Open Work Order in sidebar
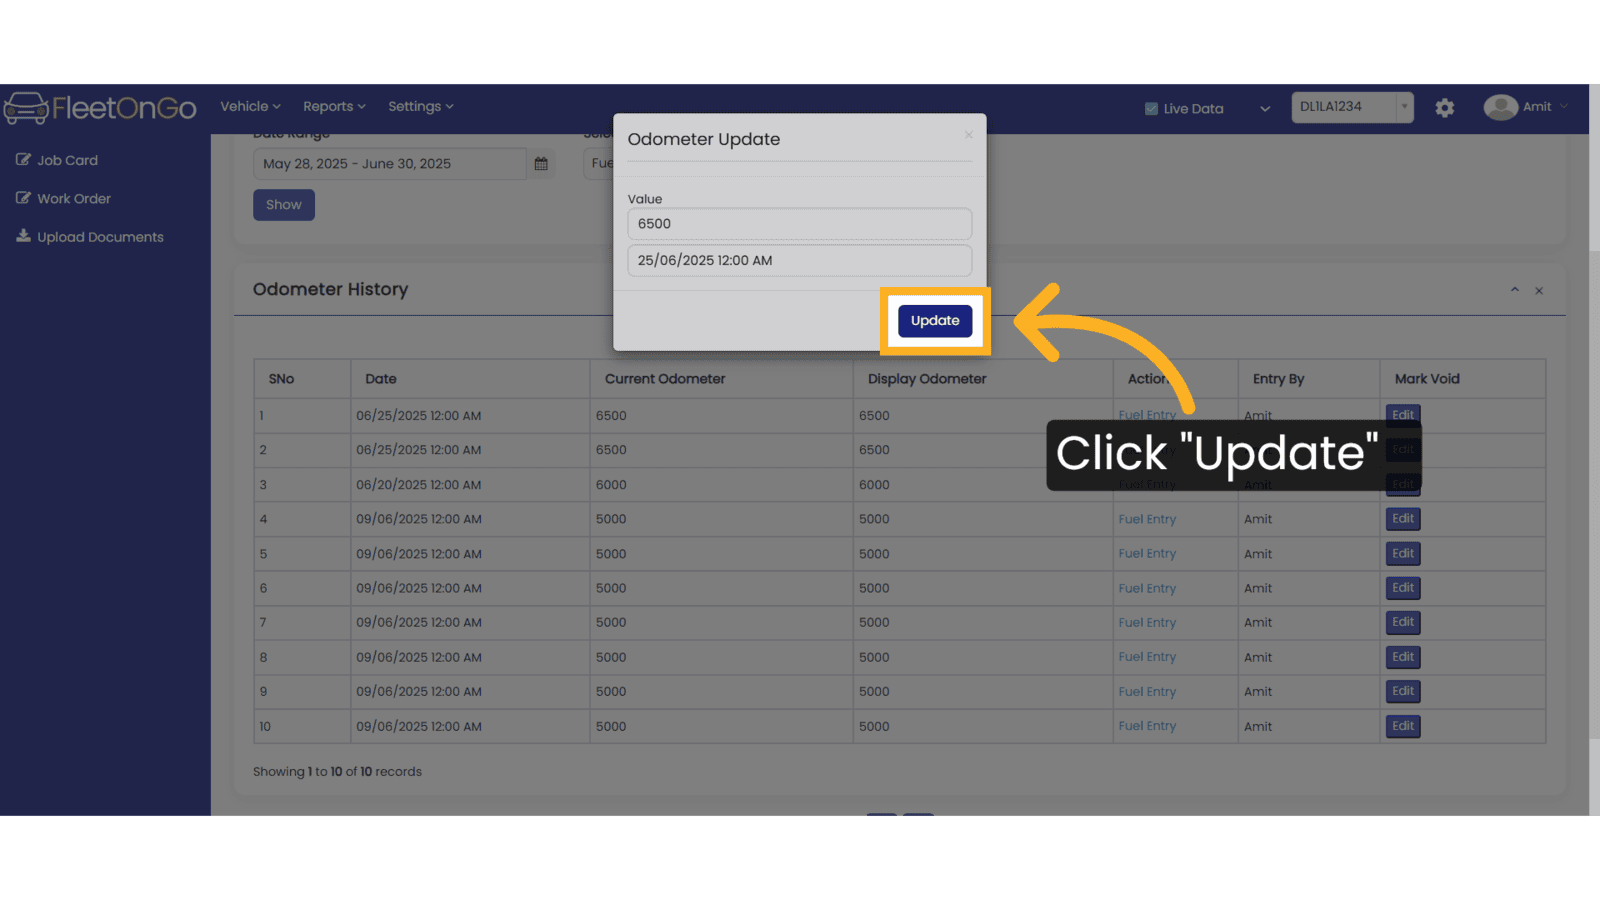The image size is (1600, 900). click(x=74, y=198)
